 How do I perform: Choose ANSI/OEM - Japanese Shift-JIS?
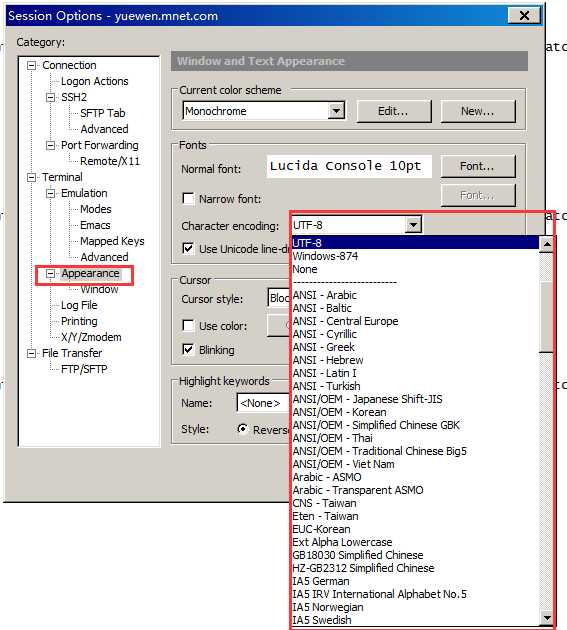point(415,399)
